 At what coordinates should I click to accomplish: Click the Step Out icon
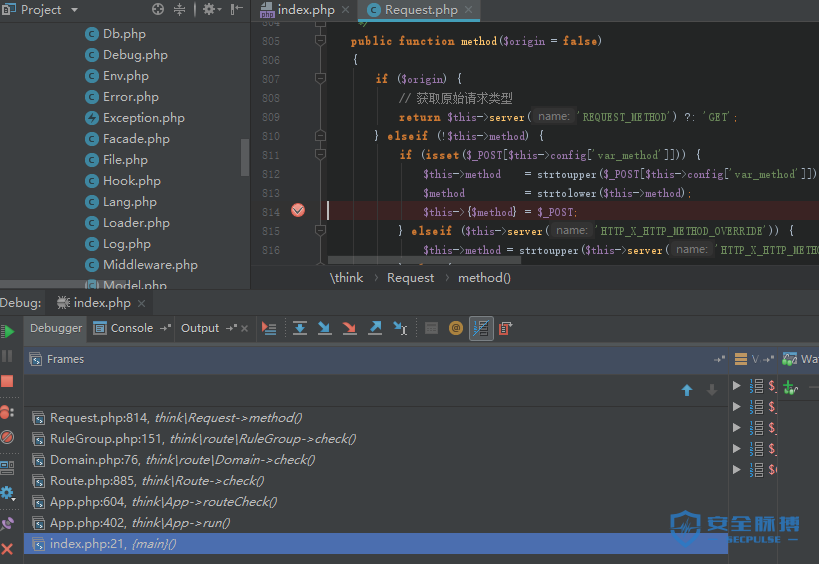[375, 328]
